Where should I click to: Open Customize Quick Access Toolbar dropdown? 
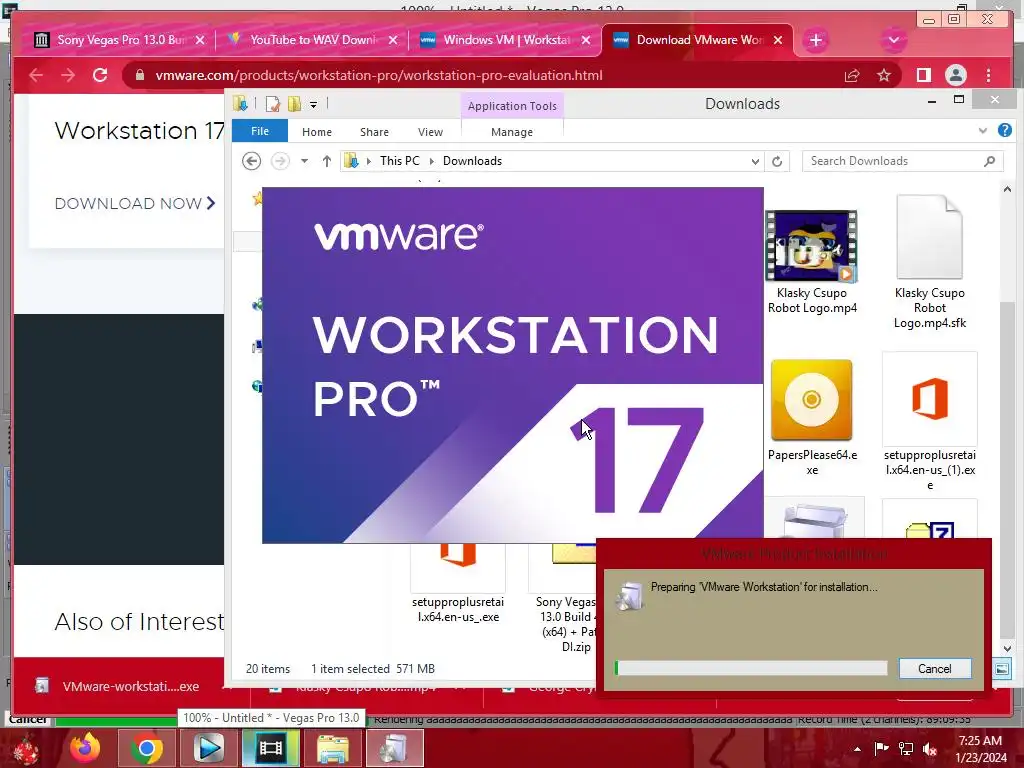click(x=313, y=104)
